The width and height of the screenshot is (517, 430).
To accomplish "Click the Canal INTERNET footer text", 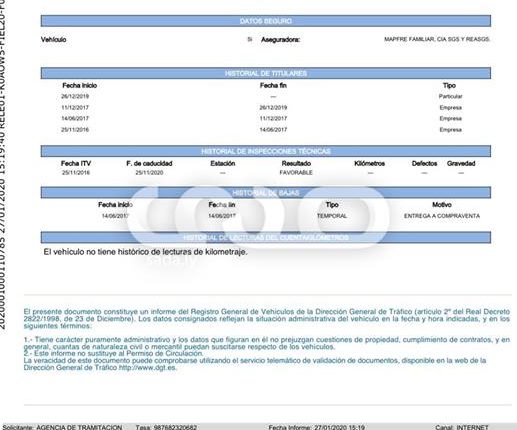I will coord(462,427).
